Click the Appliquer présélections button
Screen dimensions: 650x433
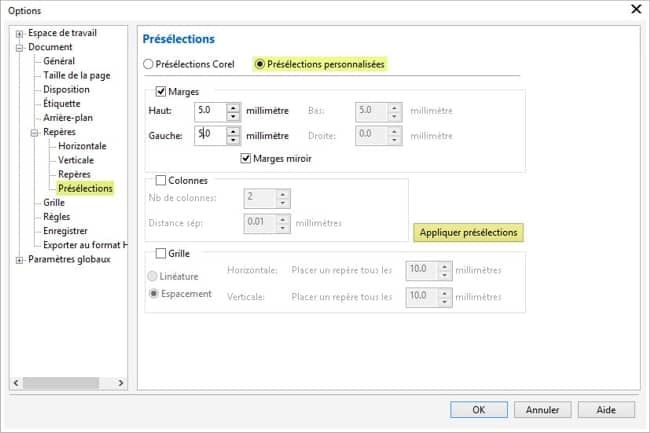click(x=468, y=232)
